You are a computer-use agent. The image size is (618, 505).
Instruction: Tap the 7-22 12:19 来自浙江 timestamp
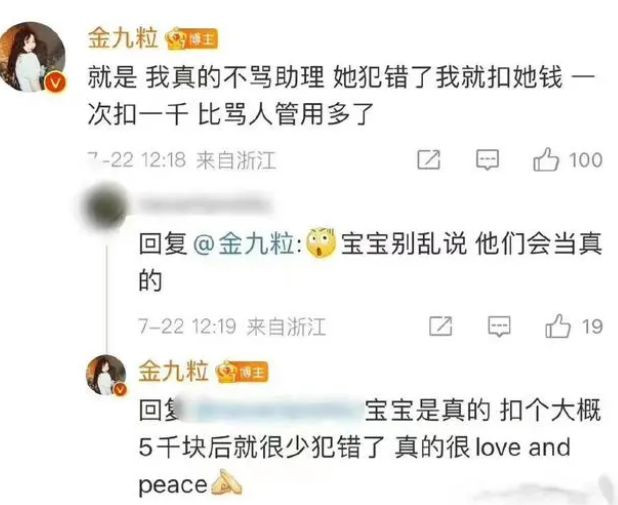232,327
